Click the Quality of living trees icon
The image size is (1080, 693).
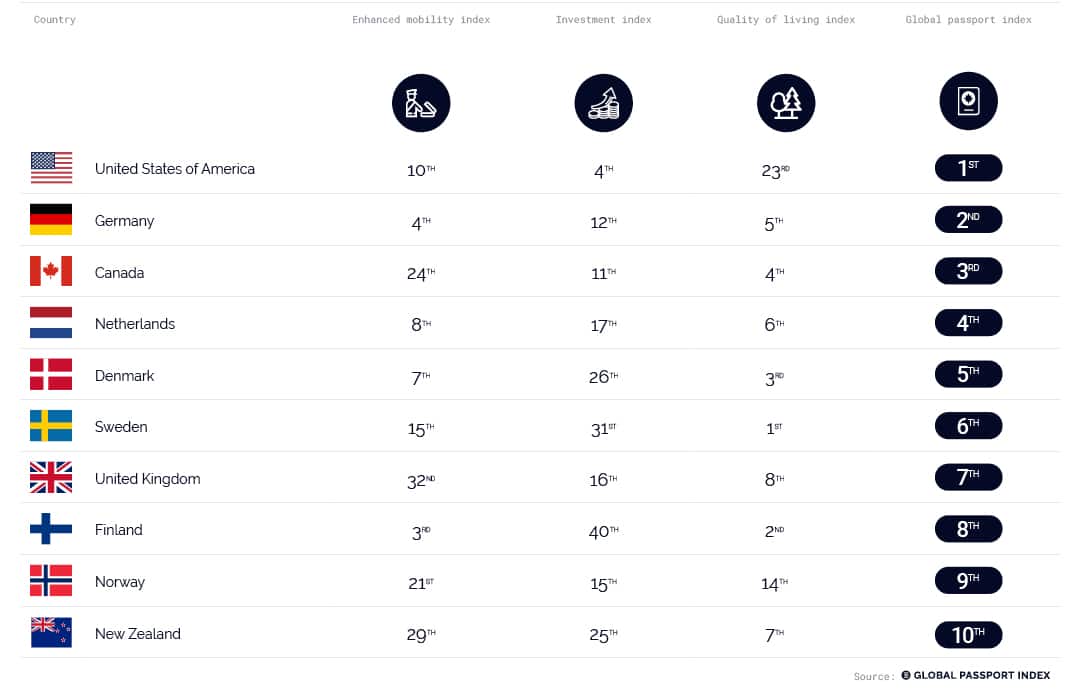(x=786, y=103)
